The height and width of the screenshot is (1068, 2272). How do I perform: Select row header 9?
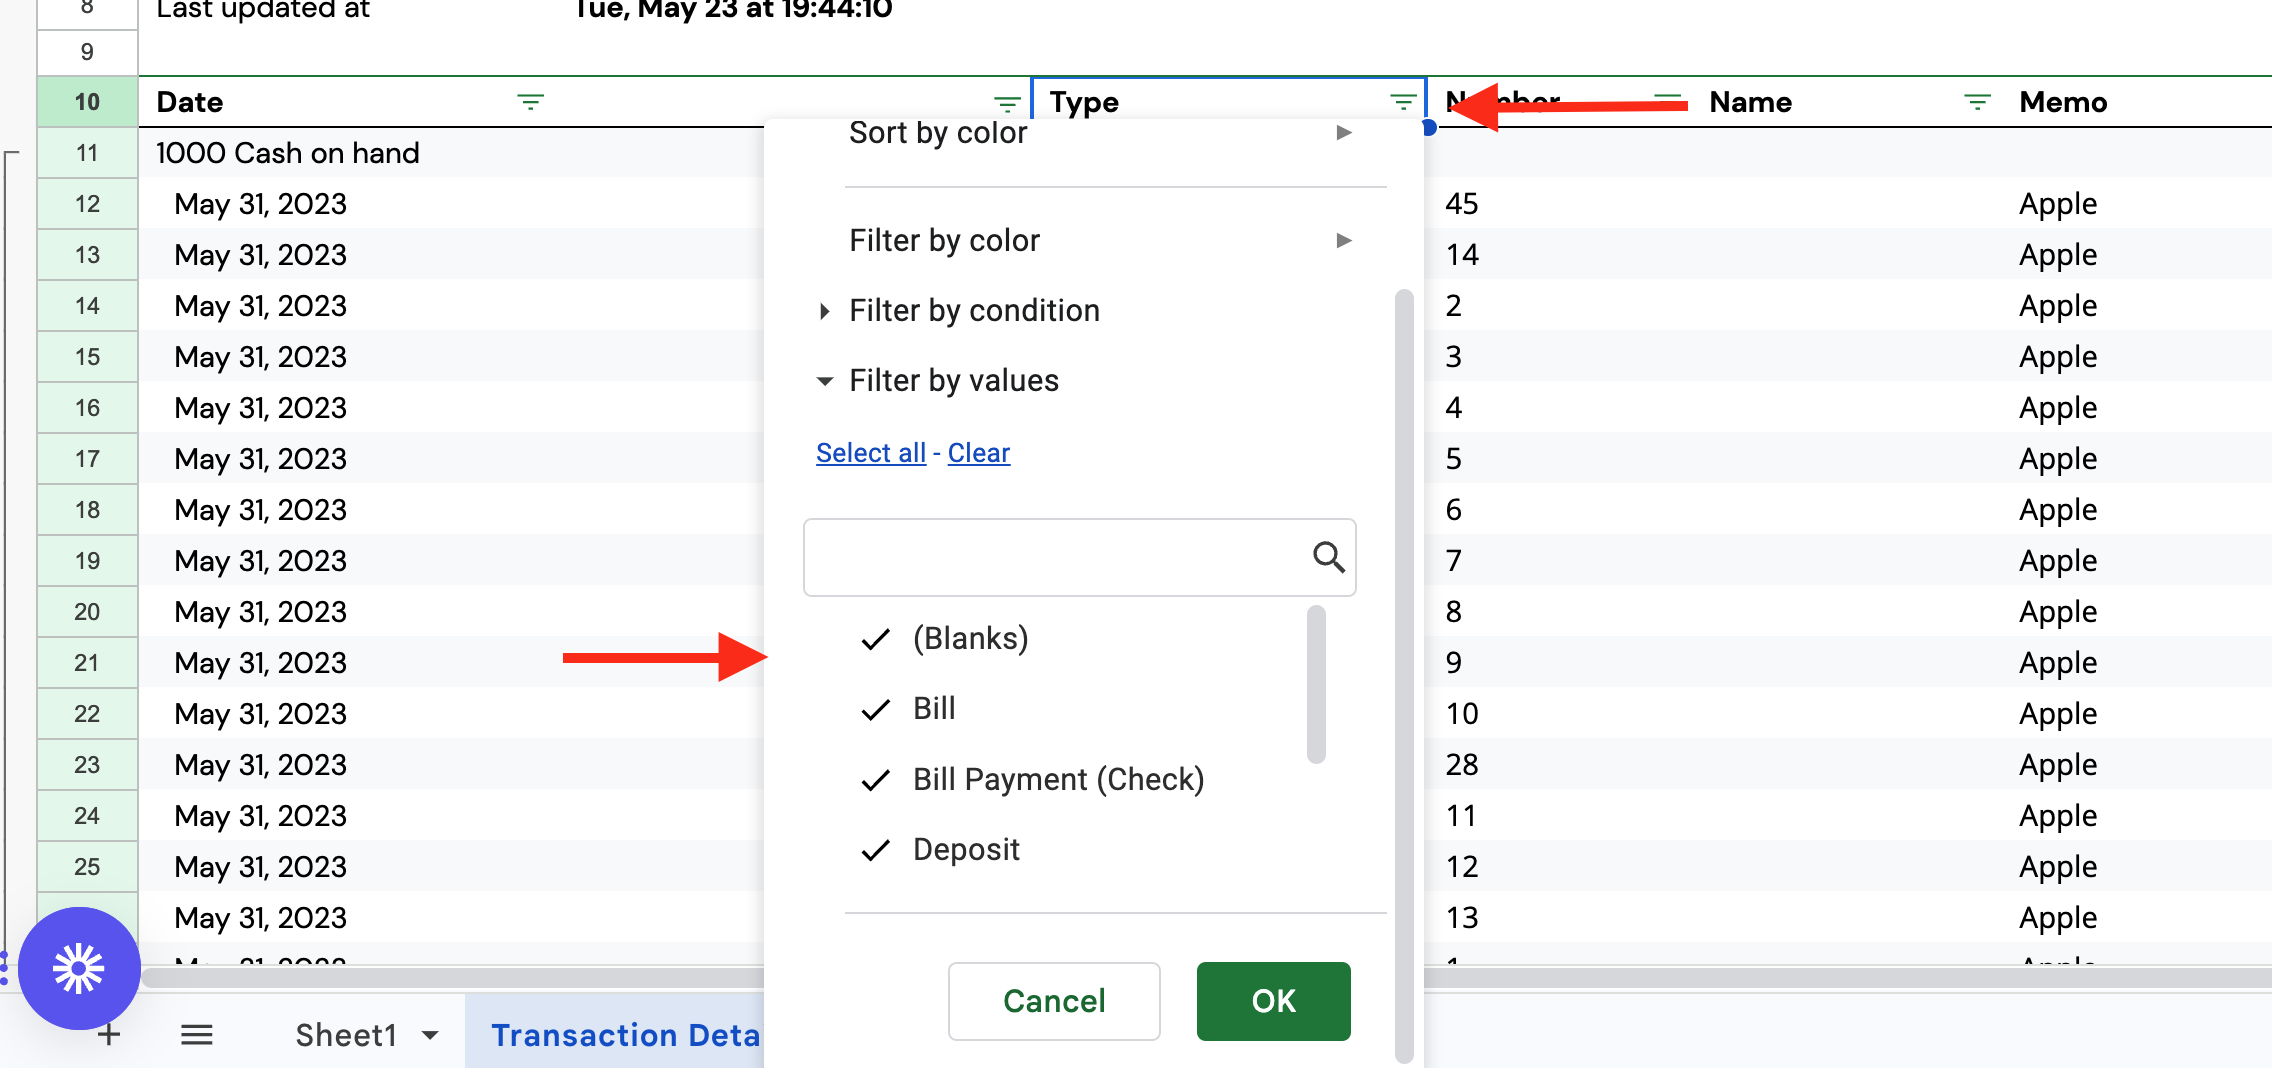click(87, 52)
